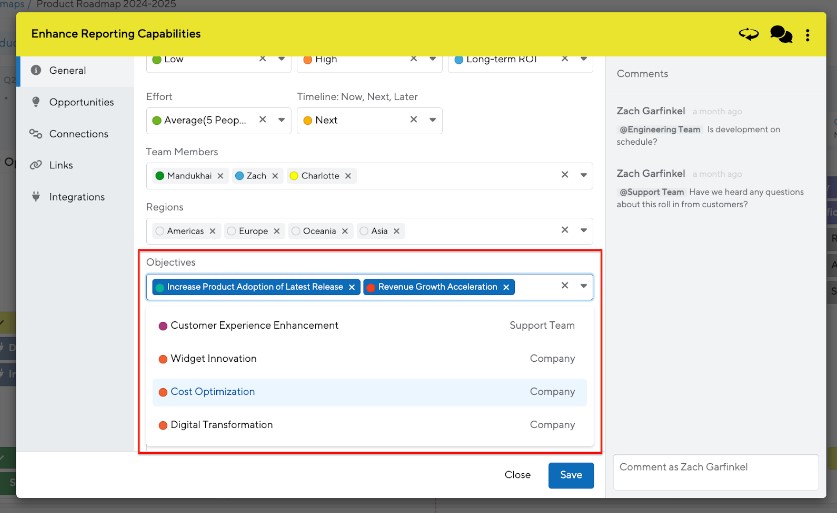Click the Save button

pyautogui.click(x=571, y=475)
